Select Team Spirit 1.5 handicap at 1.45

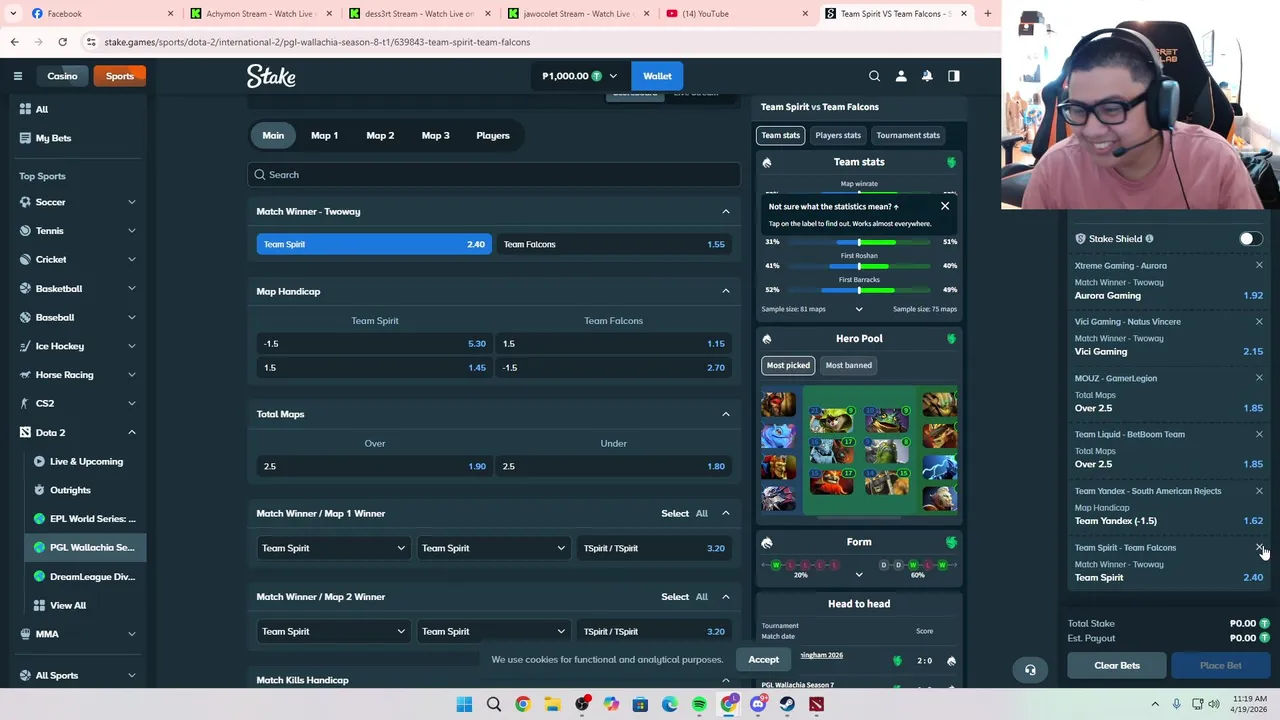pyautogui.click(x=374, y=367)
